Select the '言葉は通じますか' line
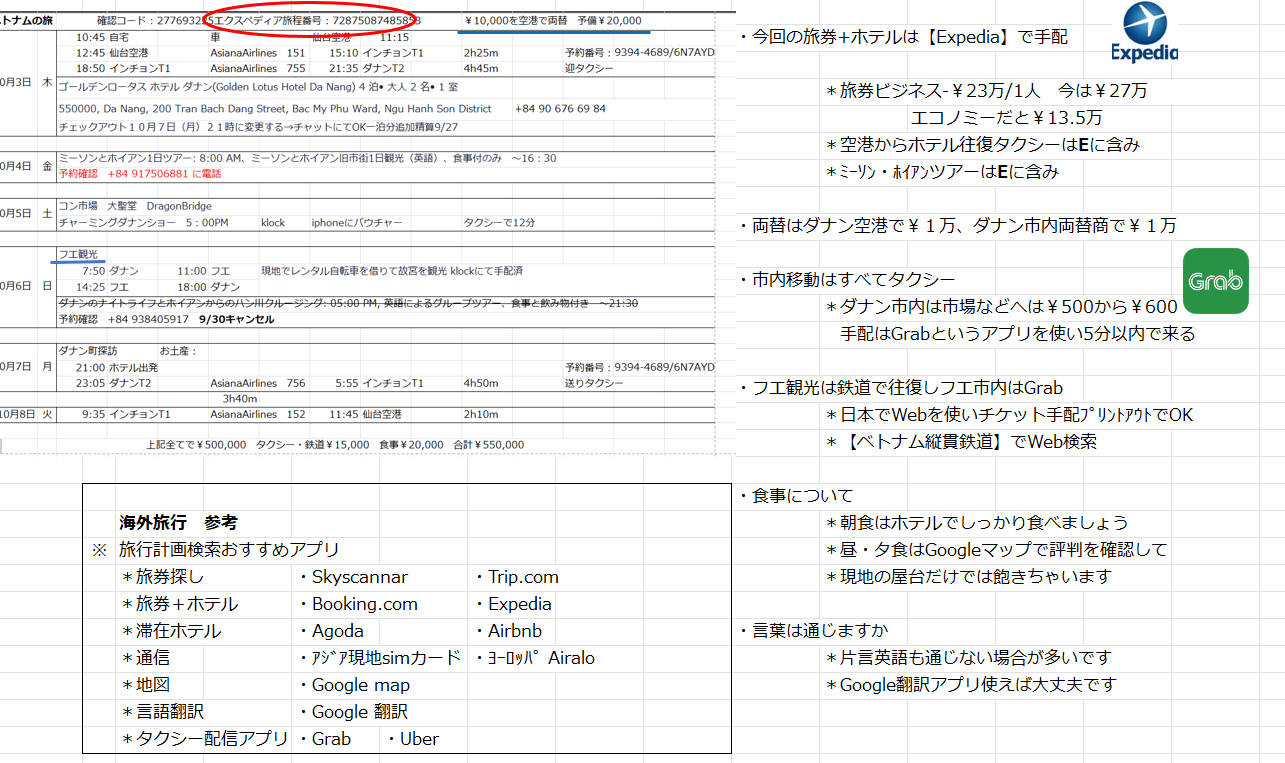Viewport: 1285px width, 763px height. pos(813,631)
